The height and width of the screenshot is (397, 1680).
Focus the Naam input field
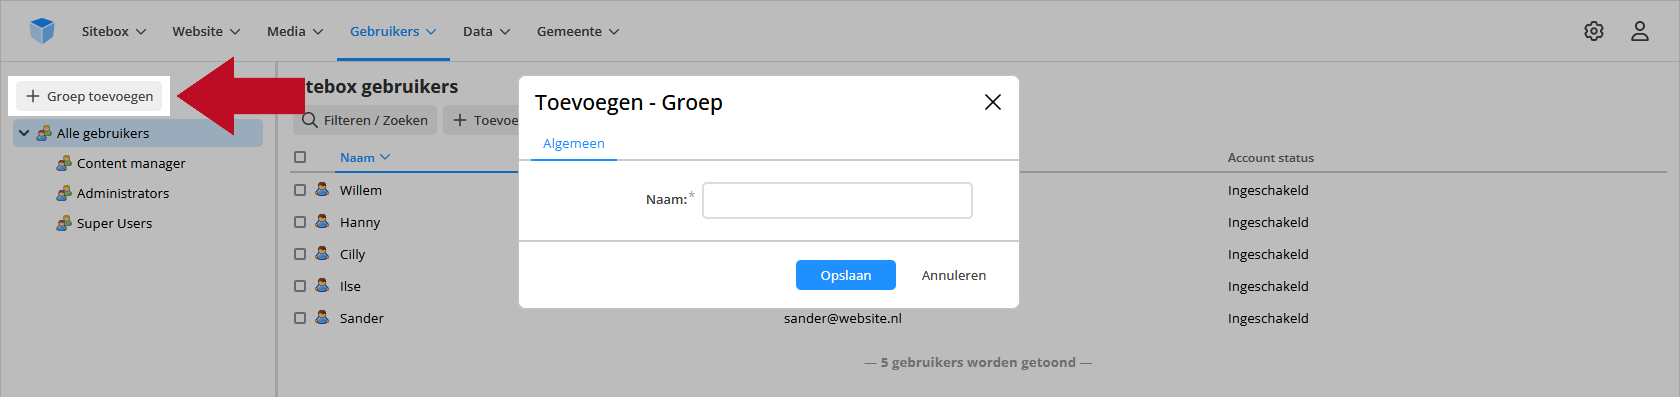[838, 200]
